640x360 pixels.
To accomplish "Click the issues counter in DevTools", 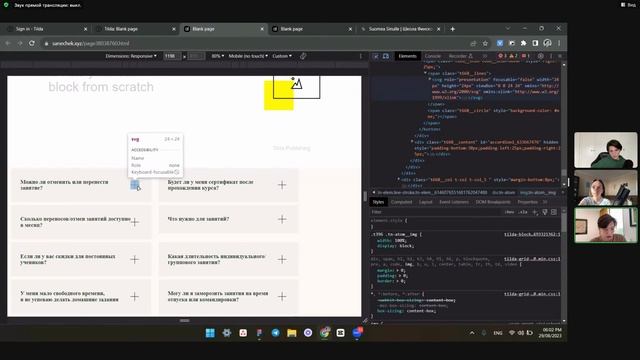I will (x=526, y=56).
